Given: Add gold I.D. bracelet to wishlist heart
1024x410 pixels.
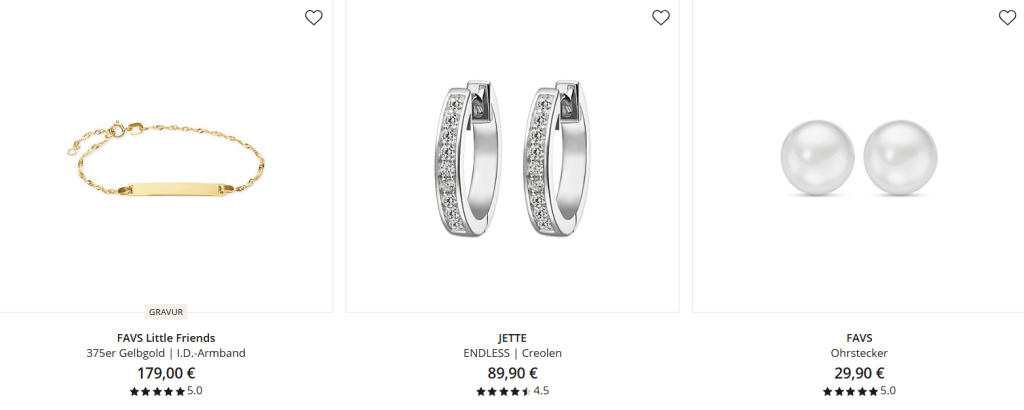Looking at the screenshot, I should click(313, 18).
